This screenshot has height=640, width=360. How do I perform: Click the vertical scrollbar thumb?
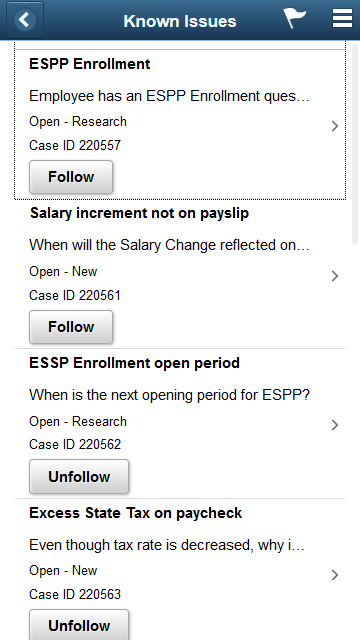click(355, 143)
